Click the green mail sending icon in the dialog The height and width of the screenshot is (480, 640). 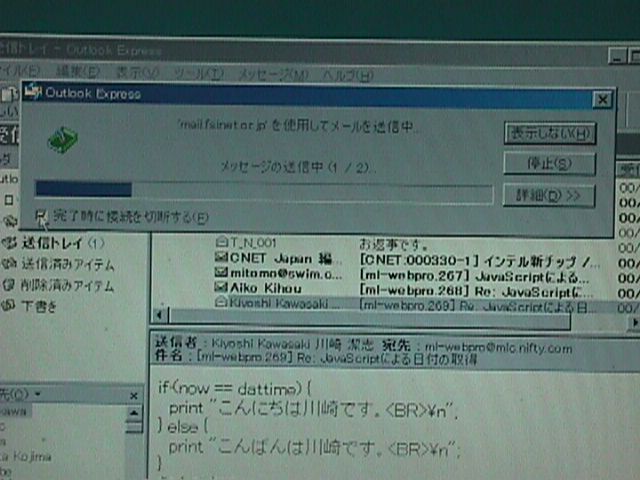62,140
